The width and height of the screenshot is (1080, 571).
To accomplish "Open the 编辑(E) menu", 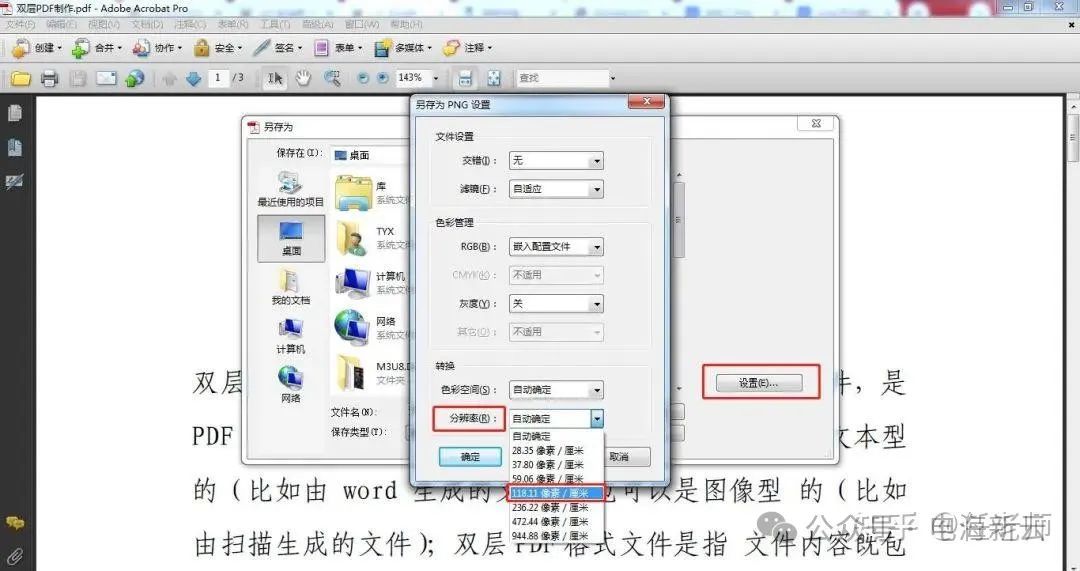I will 61,24.
